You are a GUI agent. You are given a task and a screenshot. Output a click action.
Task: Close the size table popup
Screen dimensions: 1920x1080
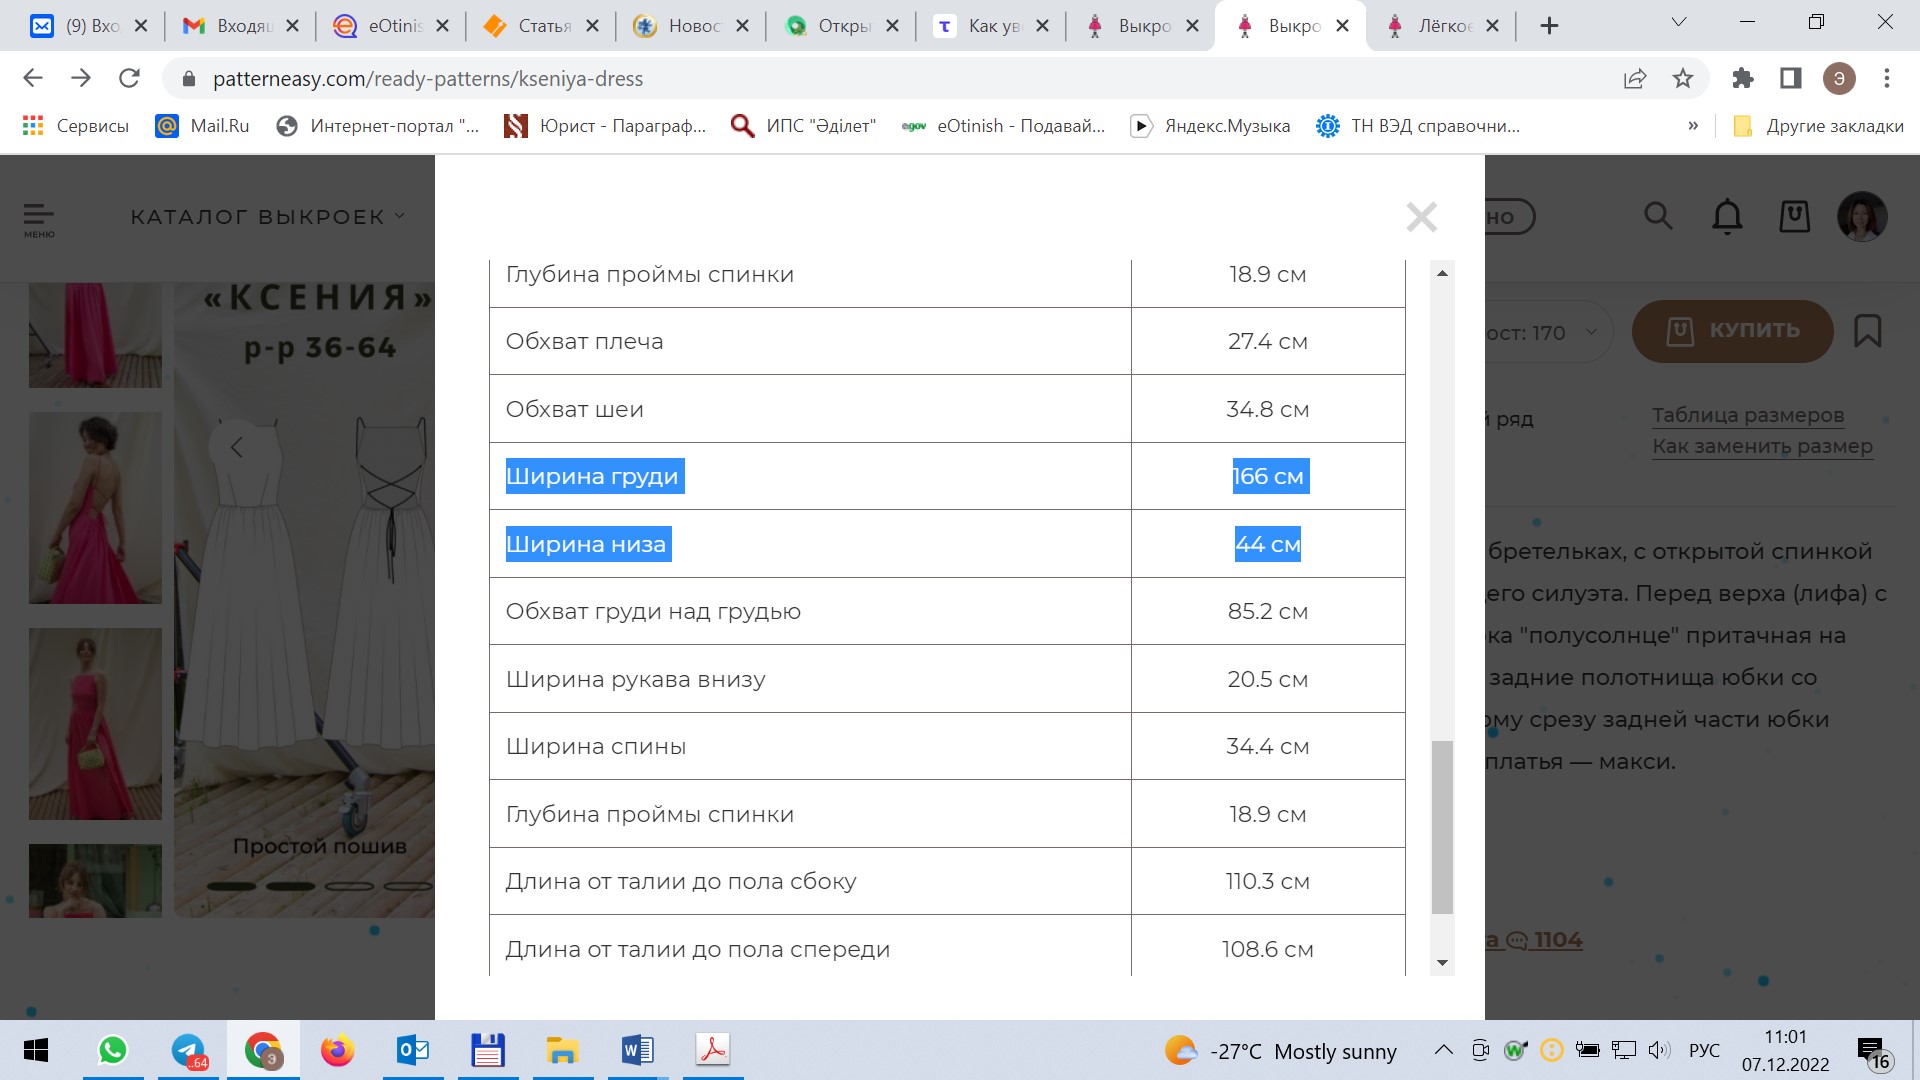tap(1421, 217)
